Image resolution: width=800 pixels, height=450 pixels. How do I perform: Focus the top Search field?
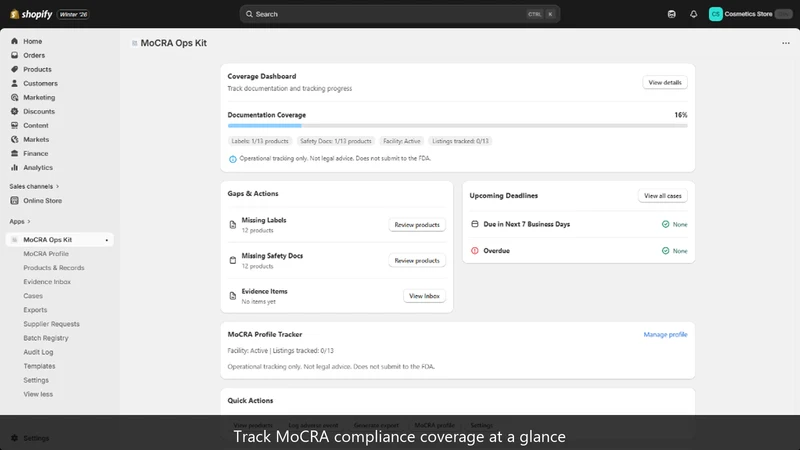click(x=399, y=14)
